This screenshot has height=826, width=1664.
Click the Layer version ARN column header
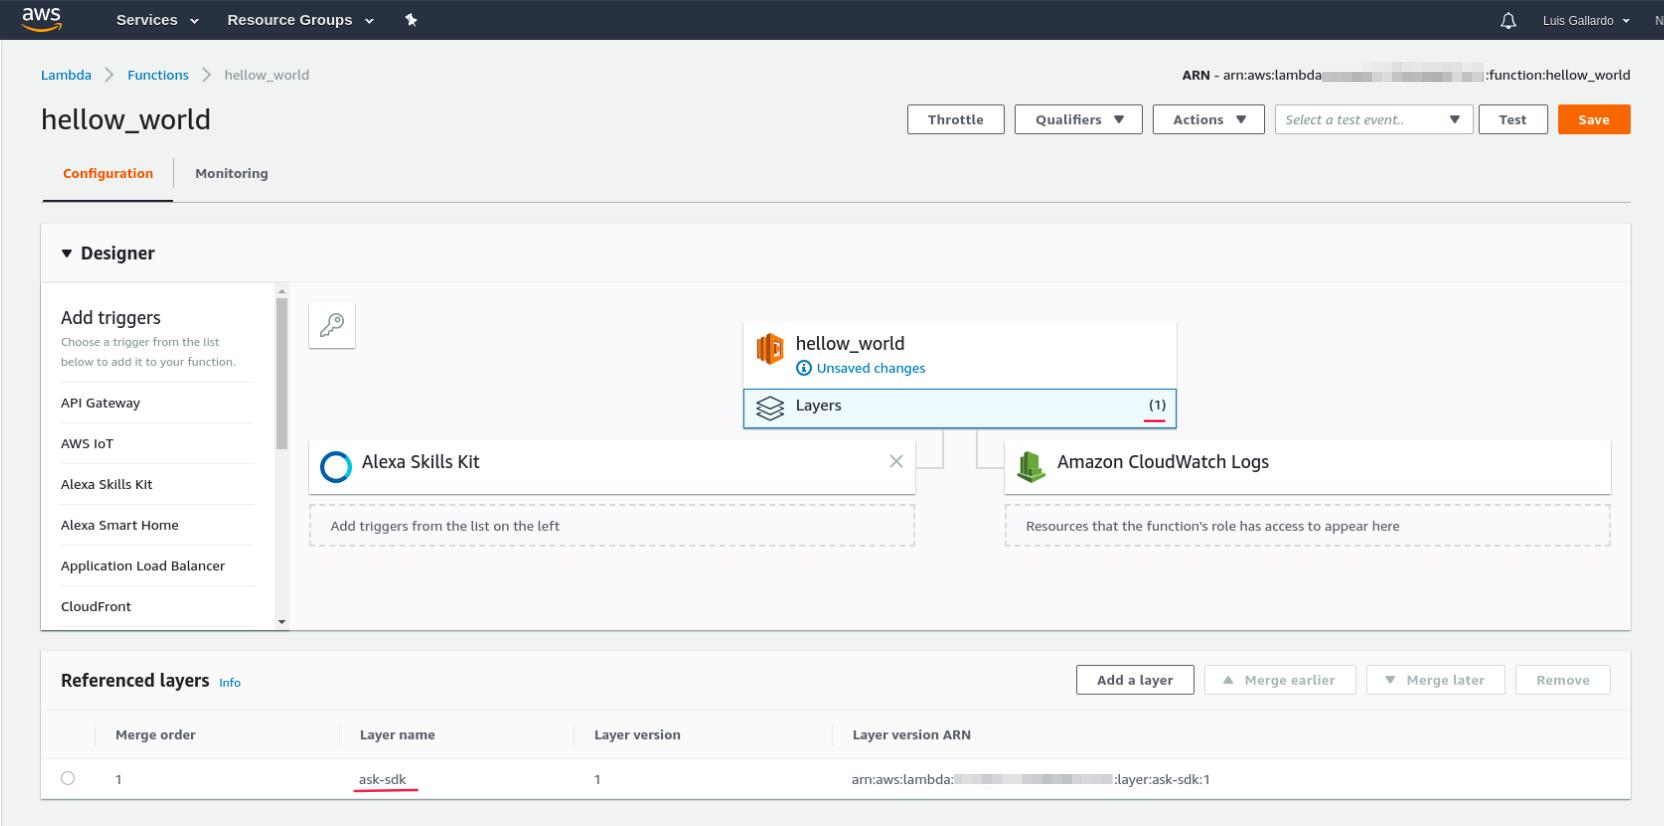(911, 735)
